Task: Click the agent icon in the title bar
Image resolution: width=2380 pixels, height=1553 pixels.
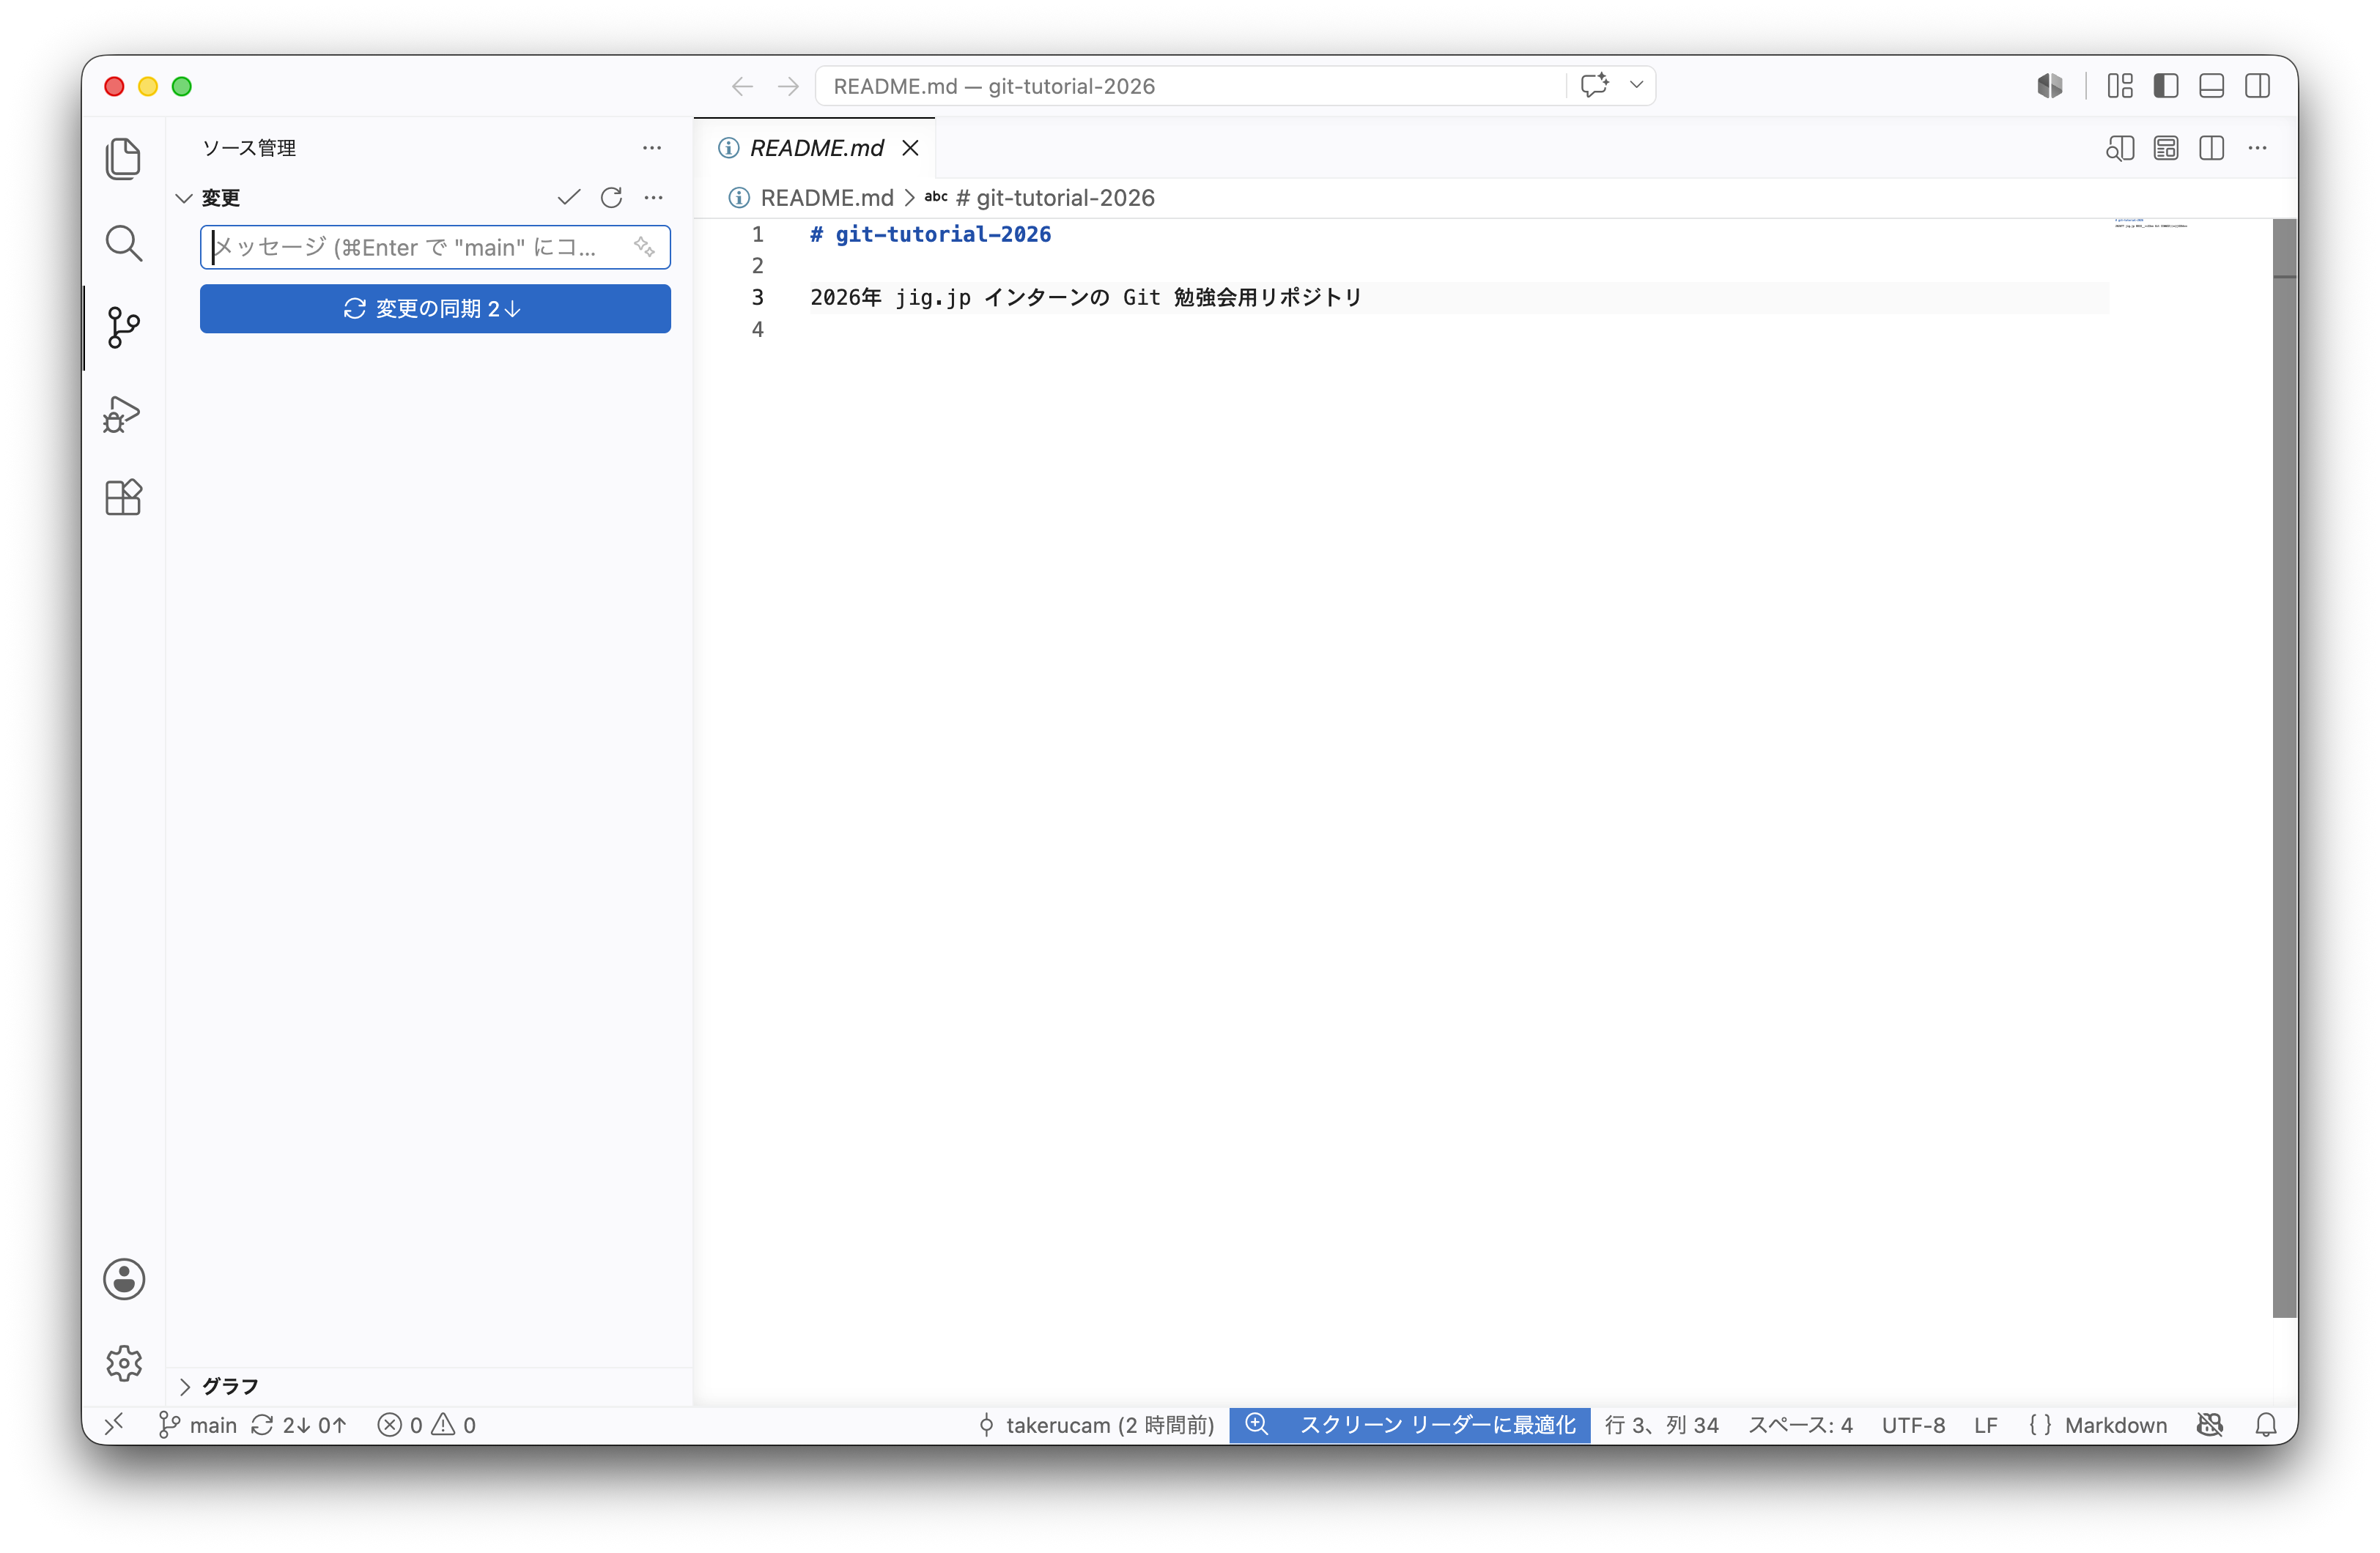Action: pyautogui.click(x=2050, y=86)
